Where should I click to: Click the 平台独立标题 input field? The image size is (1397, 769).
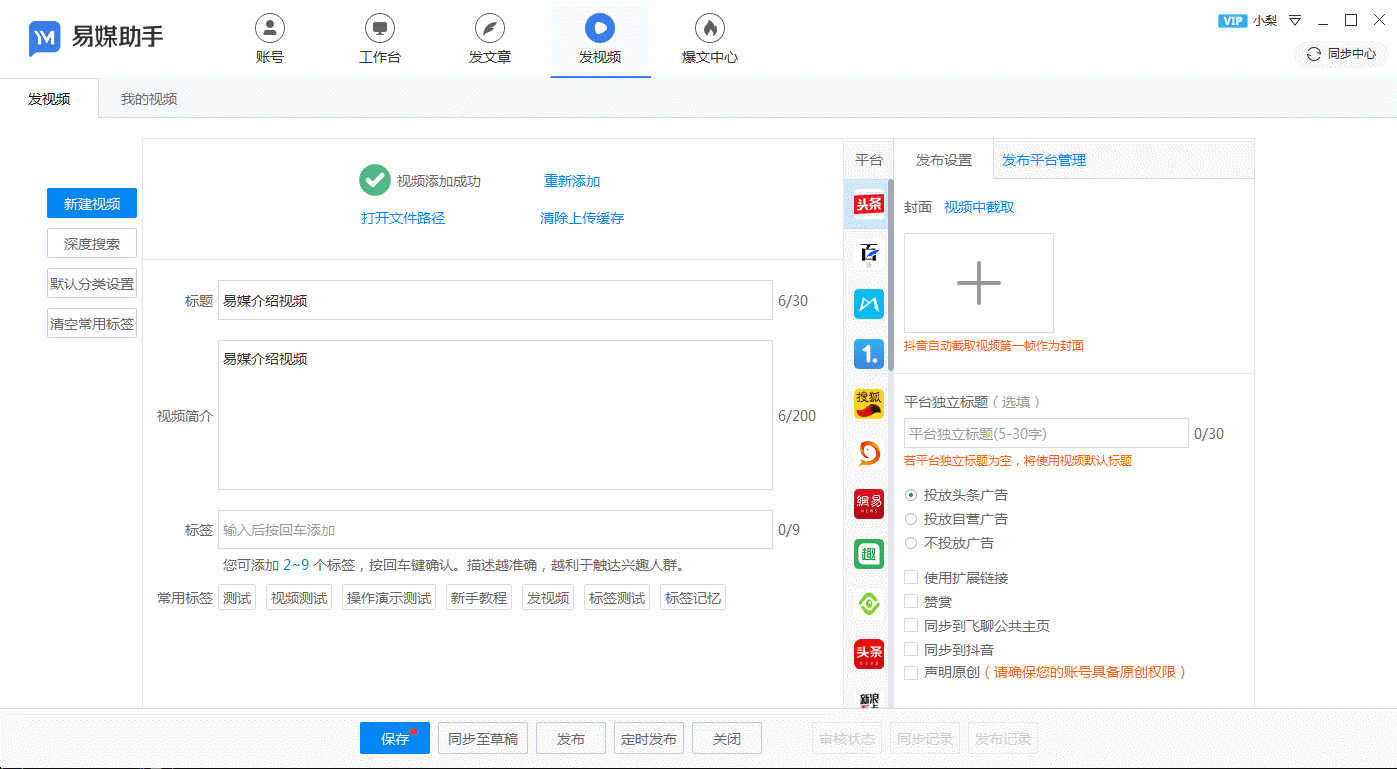[1046, 433]
